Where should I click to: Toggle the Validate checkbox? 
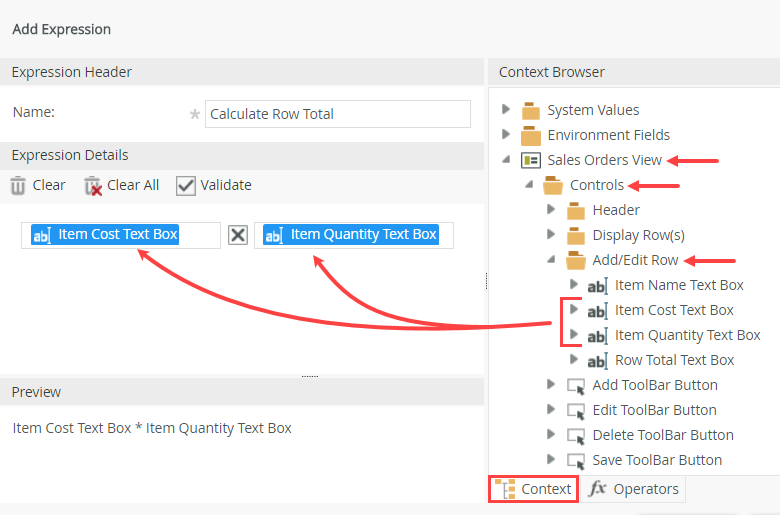[x=185, y=185]
